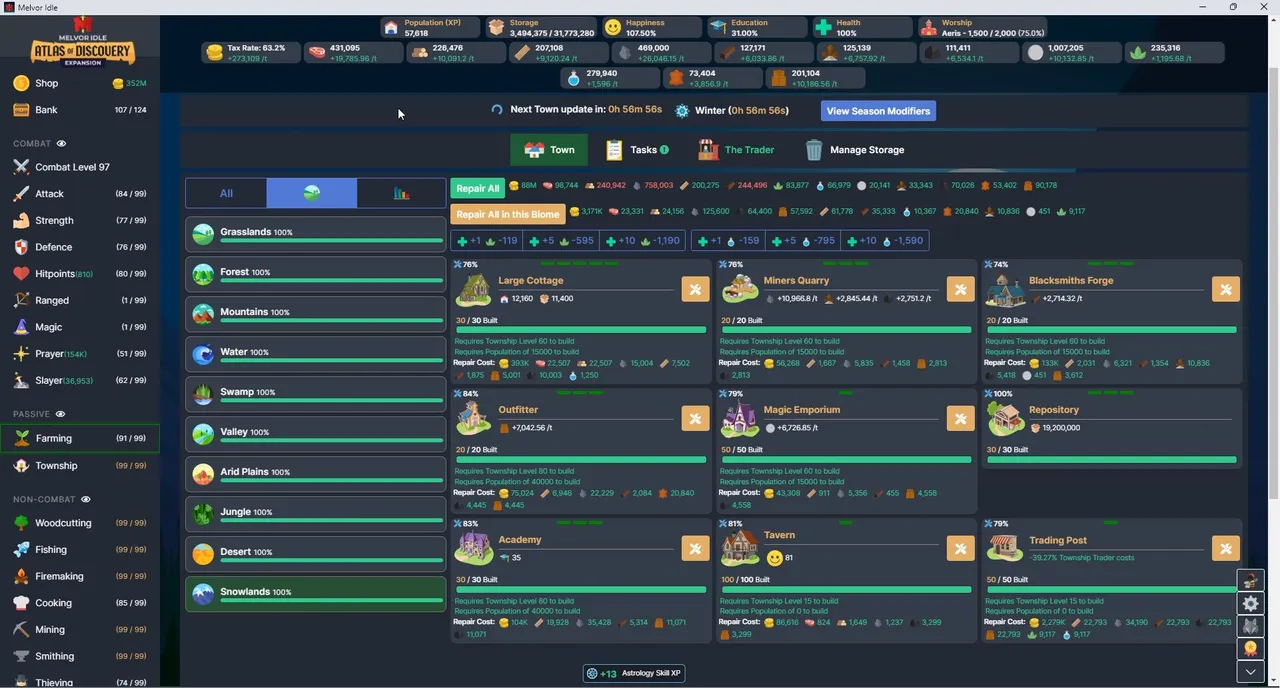Open the Smithing skill
Viewport: 1280px width, 688px height.
click(79, 656)
